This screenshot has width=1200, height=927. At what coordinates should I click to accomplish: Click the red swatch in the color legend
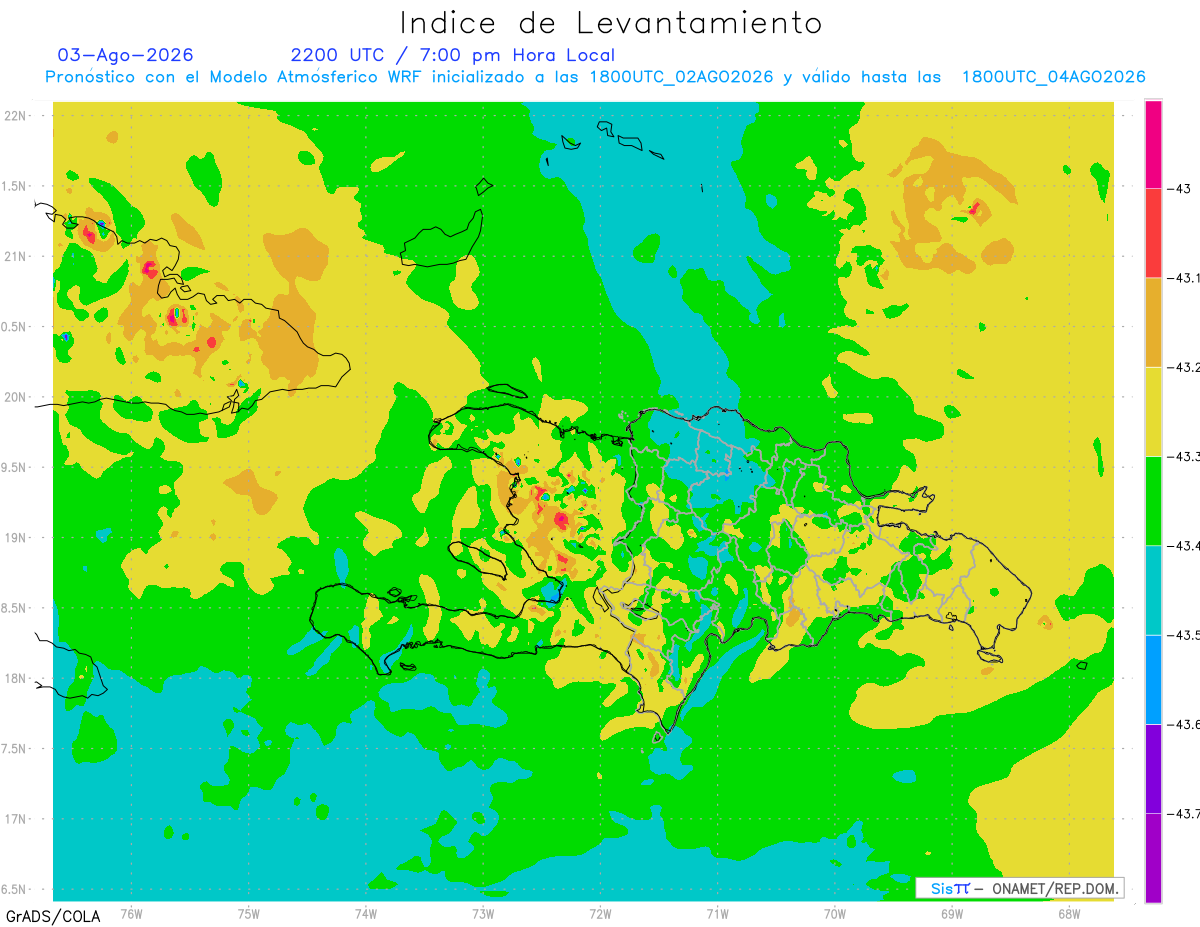1153,233
